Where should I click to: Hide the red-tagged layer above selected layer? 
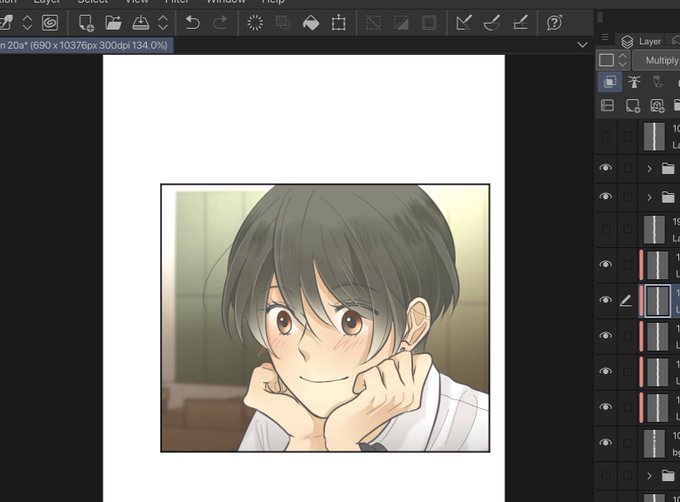[605, 264]
